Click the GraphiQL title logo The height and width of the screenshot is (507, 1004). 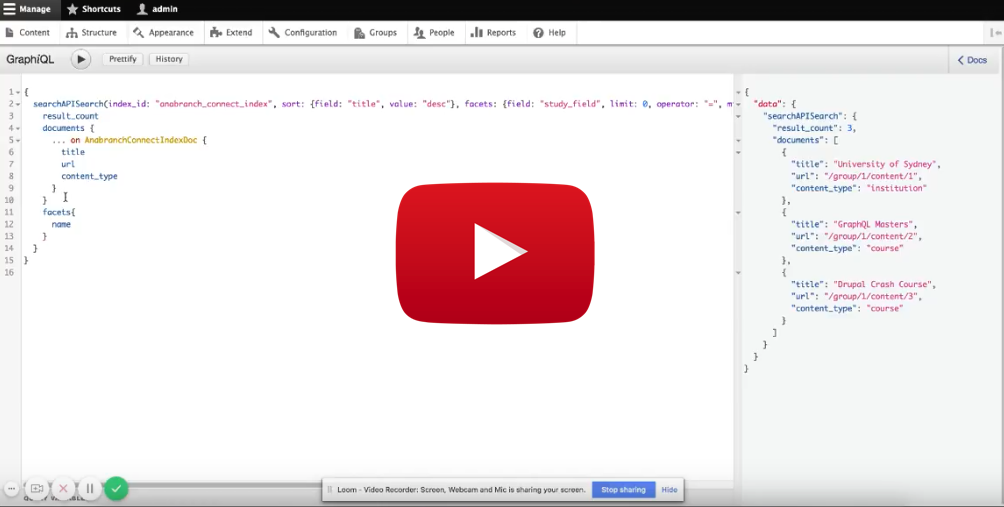click(30, 60)
